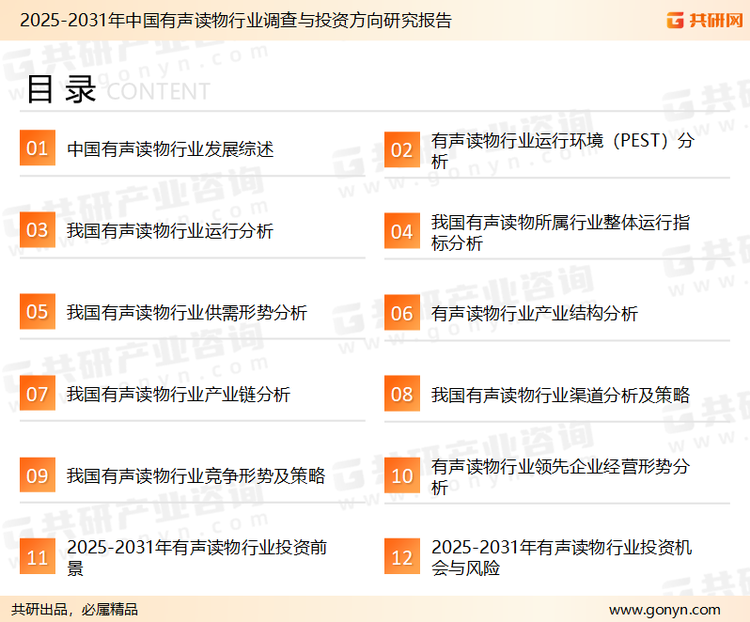The width and height of the screenshot is (750, 622).
Task: Click the orange 09 number badge
Action: [37, 475]
